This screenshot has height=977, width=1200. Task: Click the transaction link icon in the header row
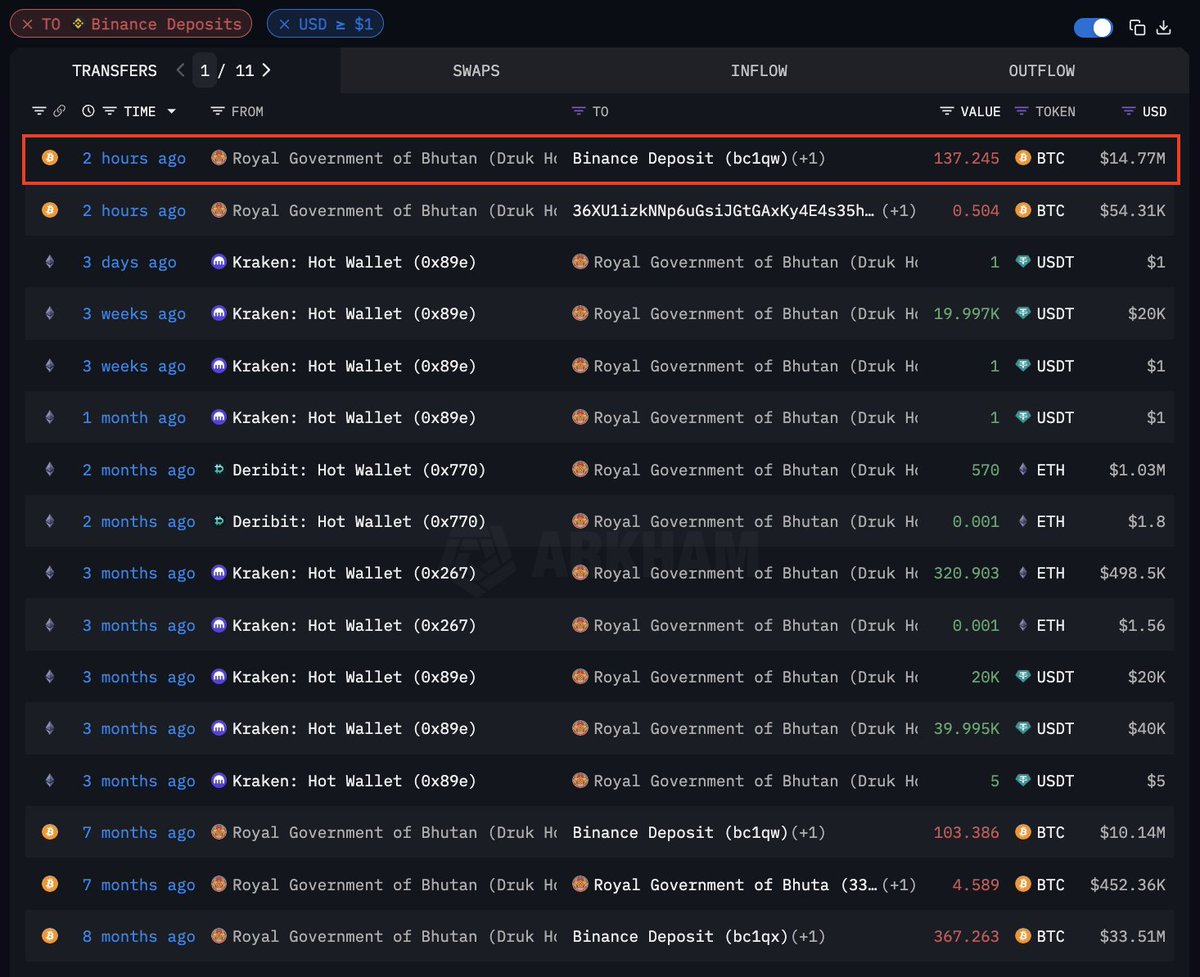[x=59, y=111]
